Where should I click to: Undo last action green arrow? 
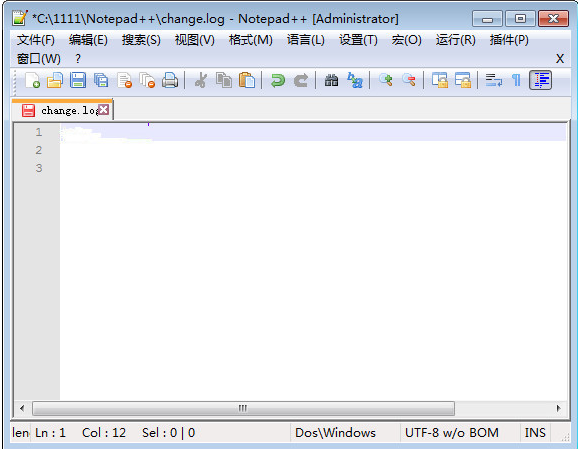[x=278, y=80]
